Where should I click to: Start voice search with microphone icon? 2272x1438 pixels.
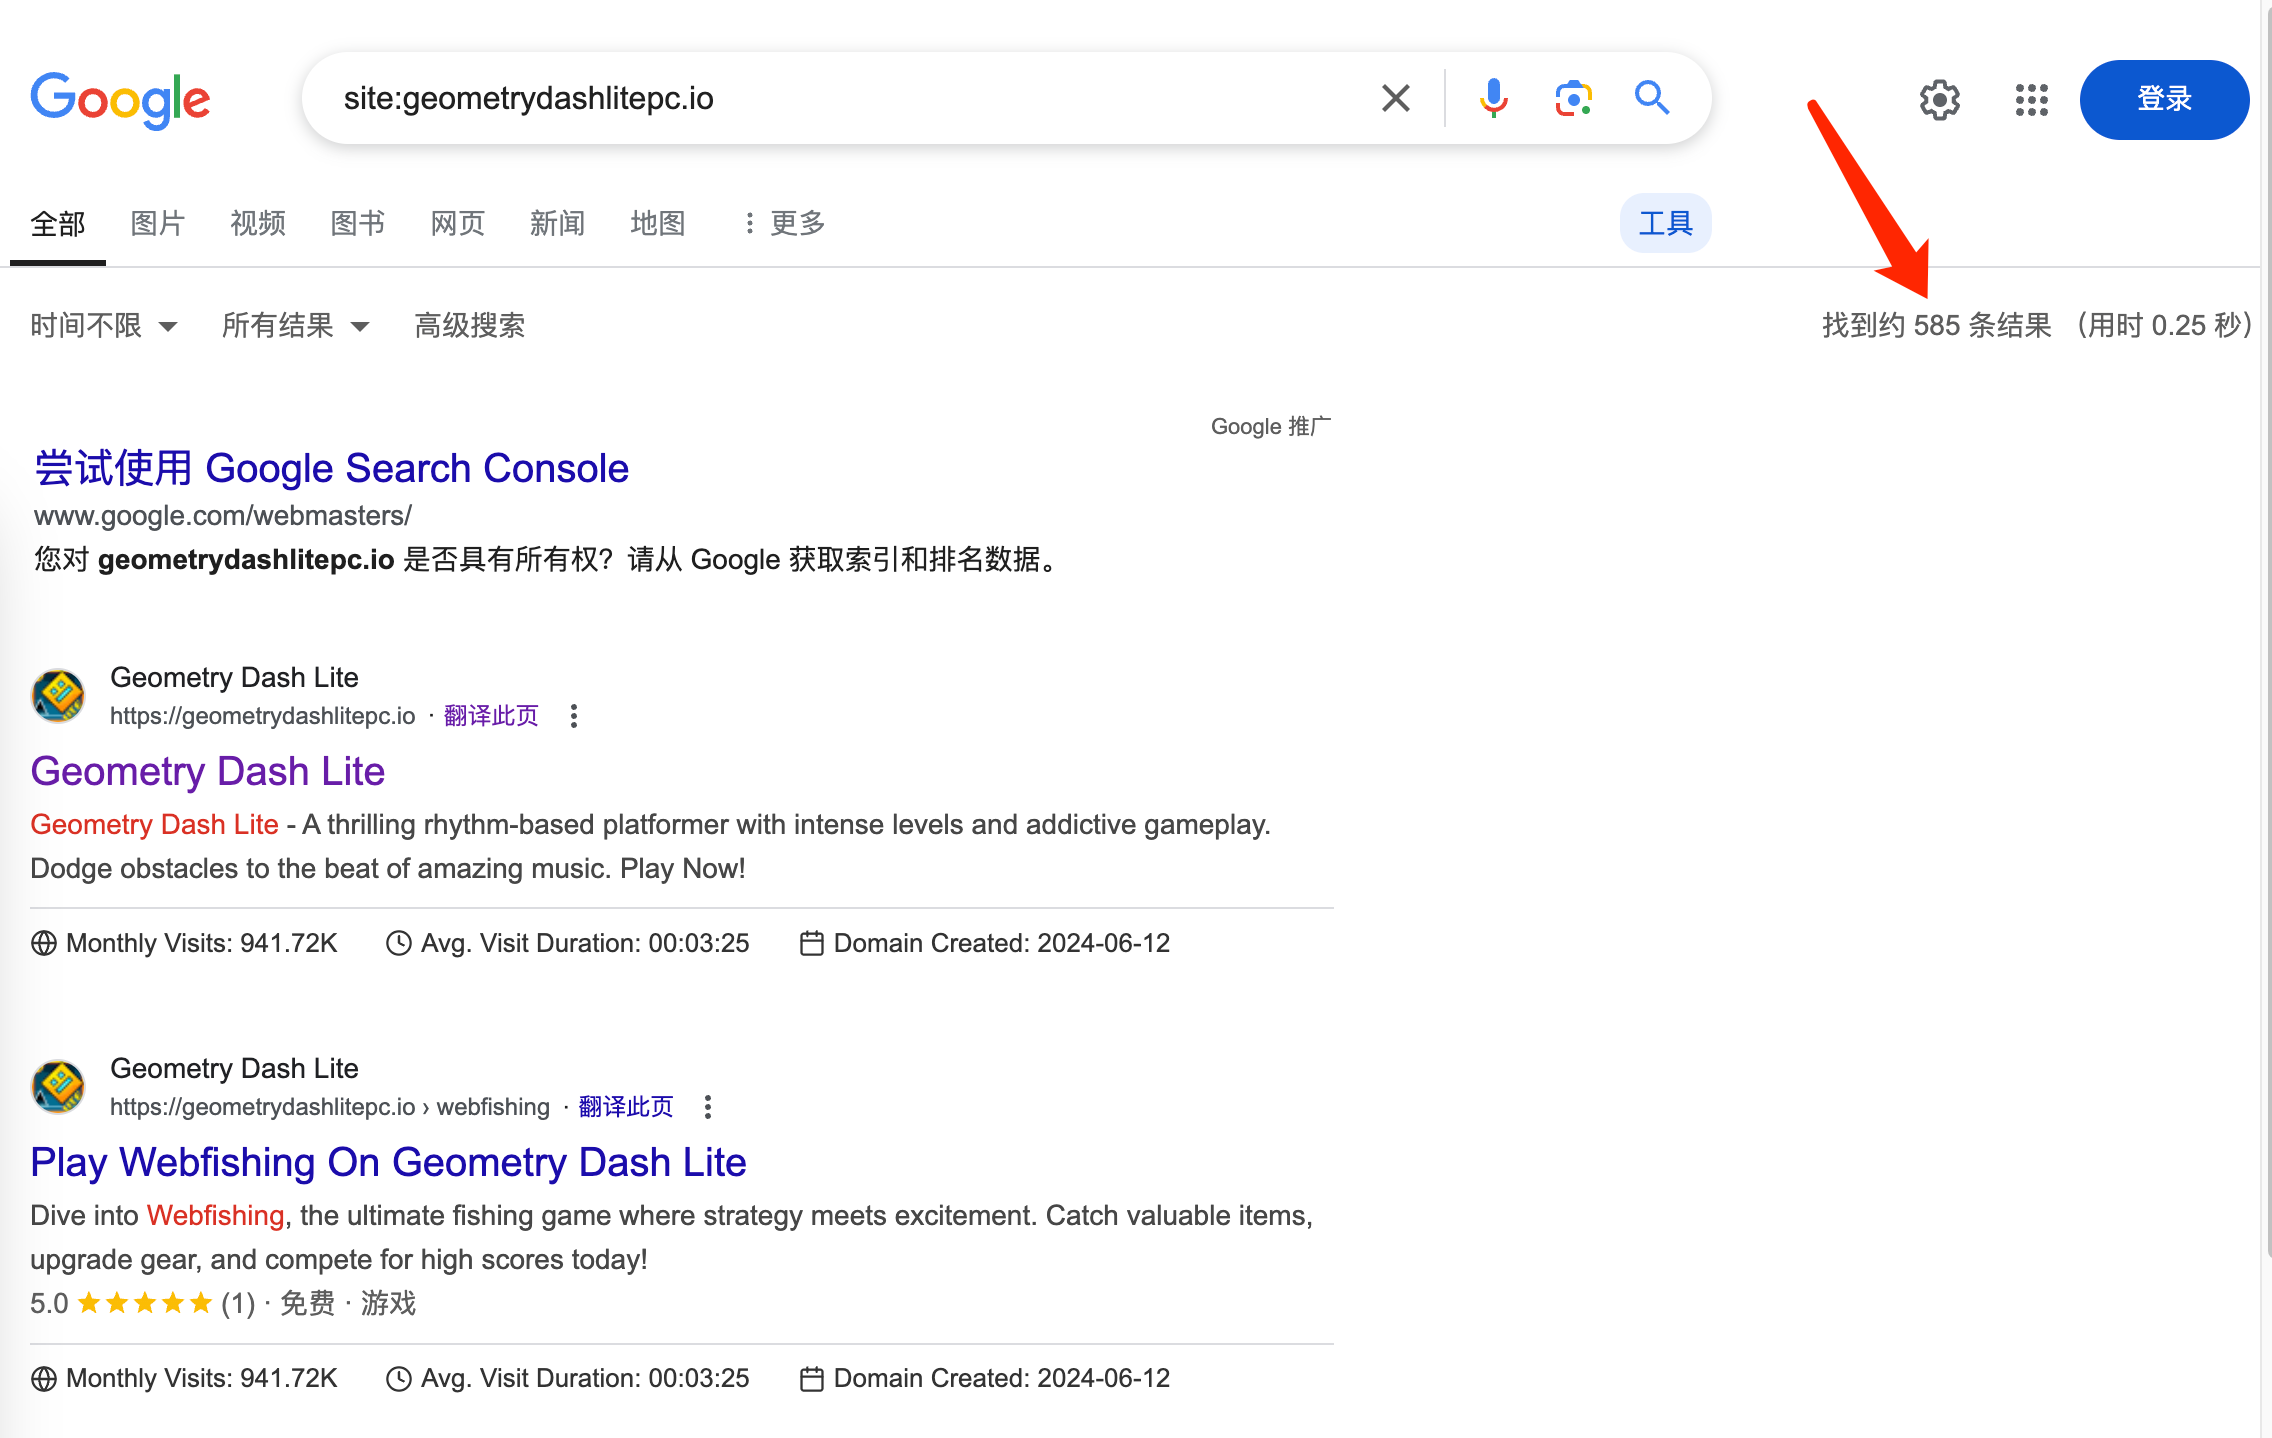pos(1493,98)
